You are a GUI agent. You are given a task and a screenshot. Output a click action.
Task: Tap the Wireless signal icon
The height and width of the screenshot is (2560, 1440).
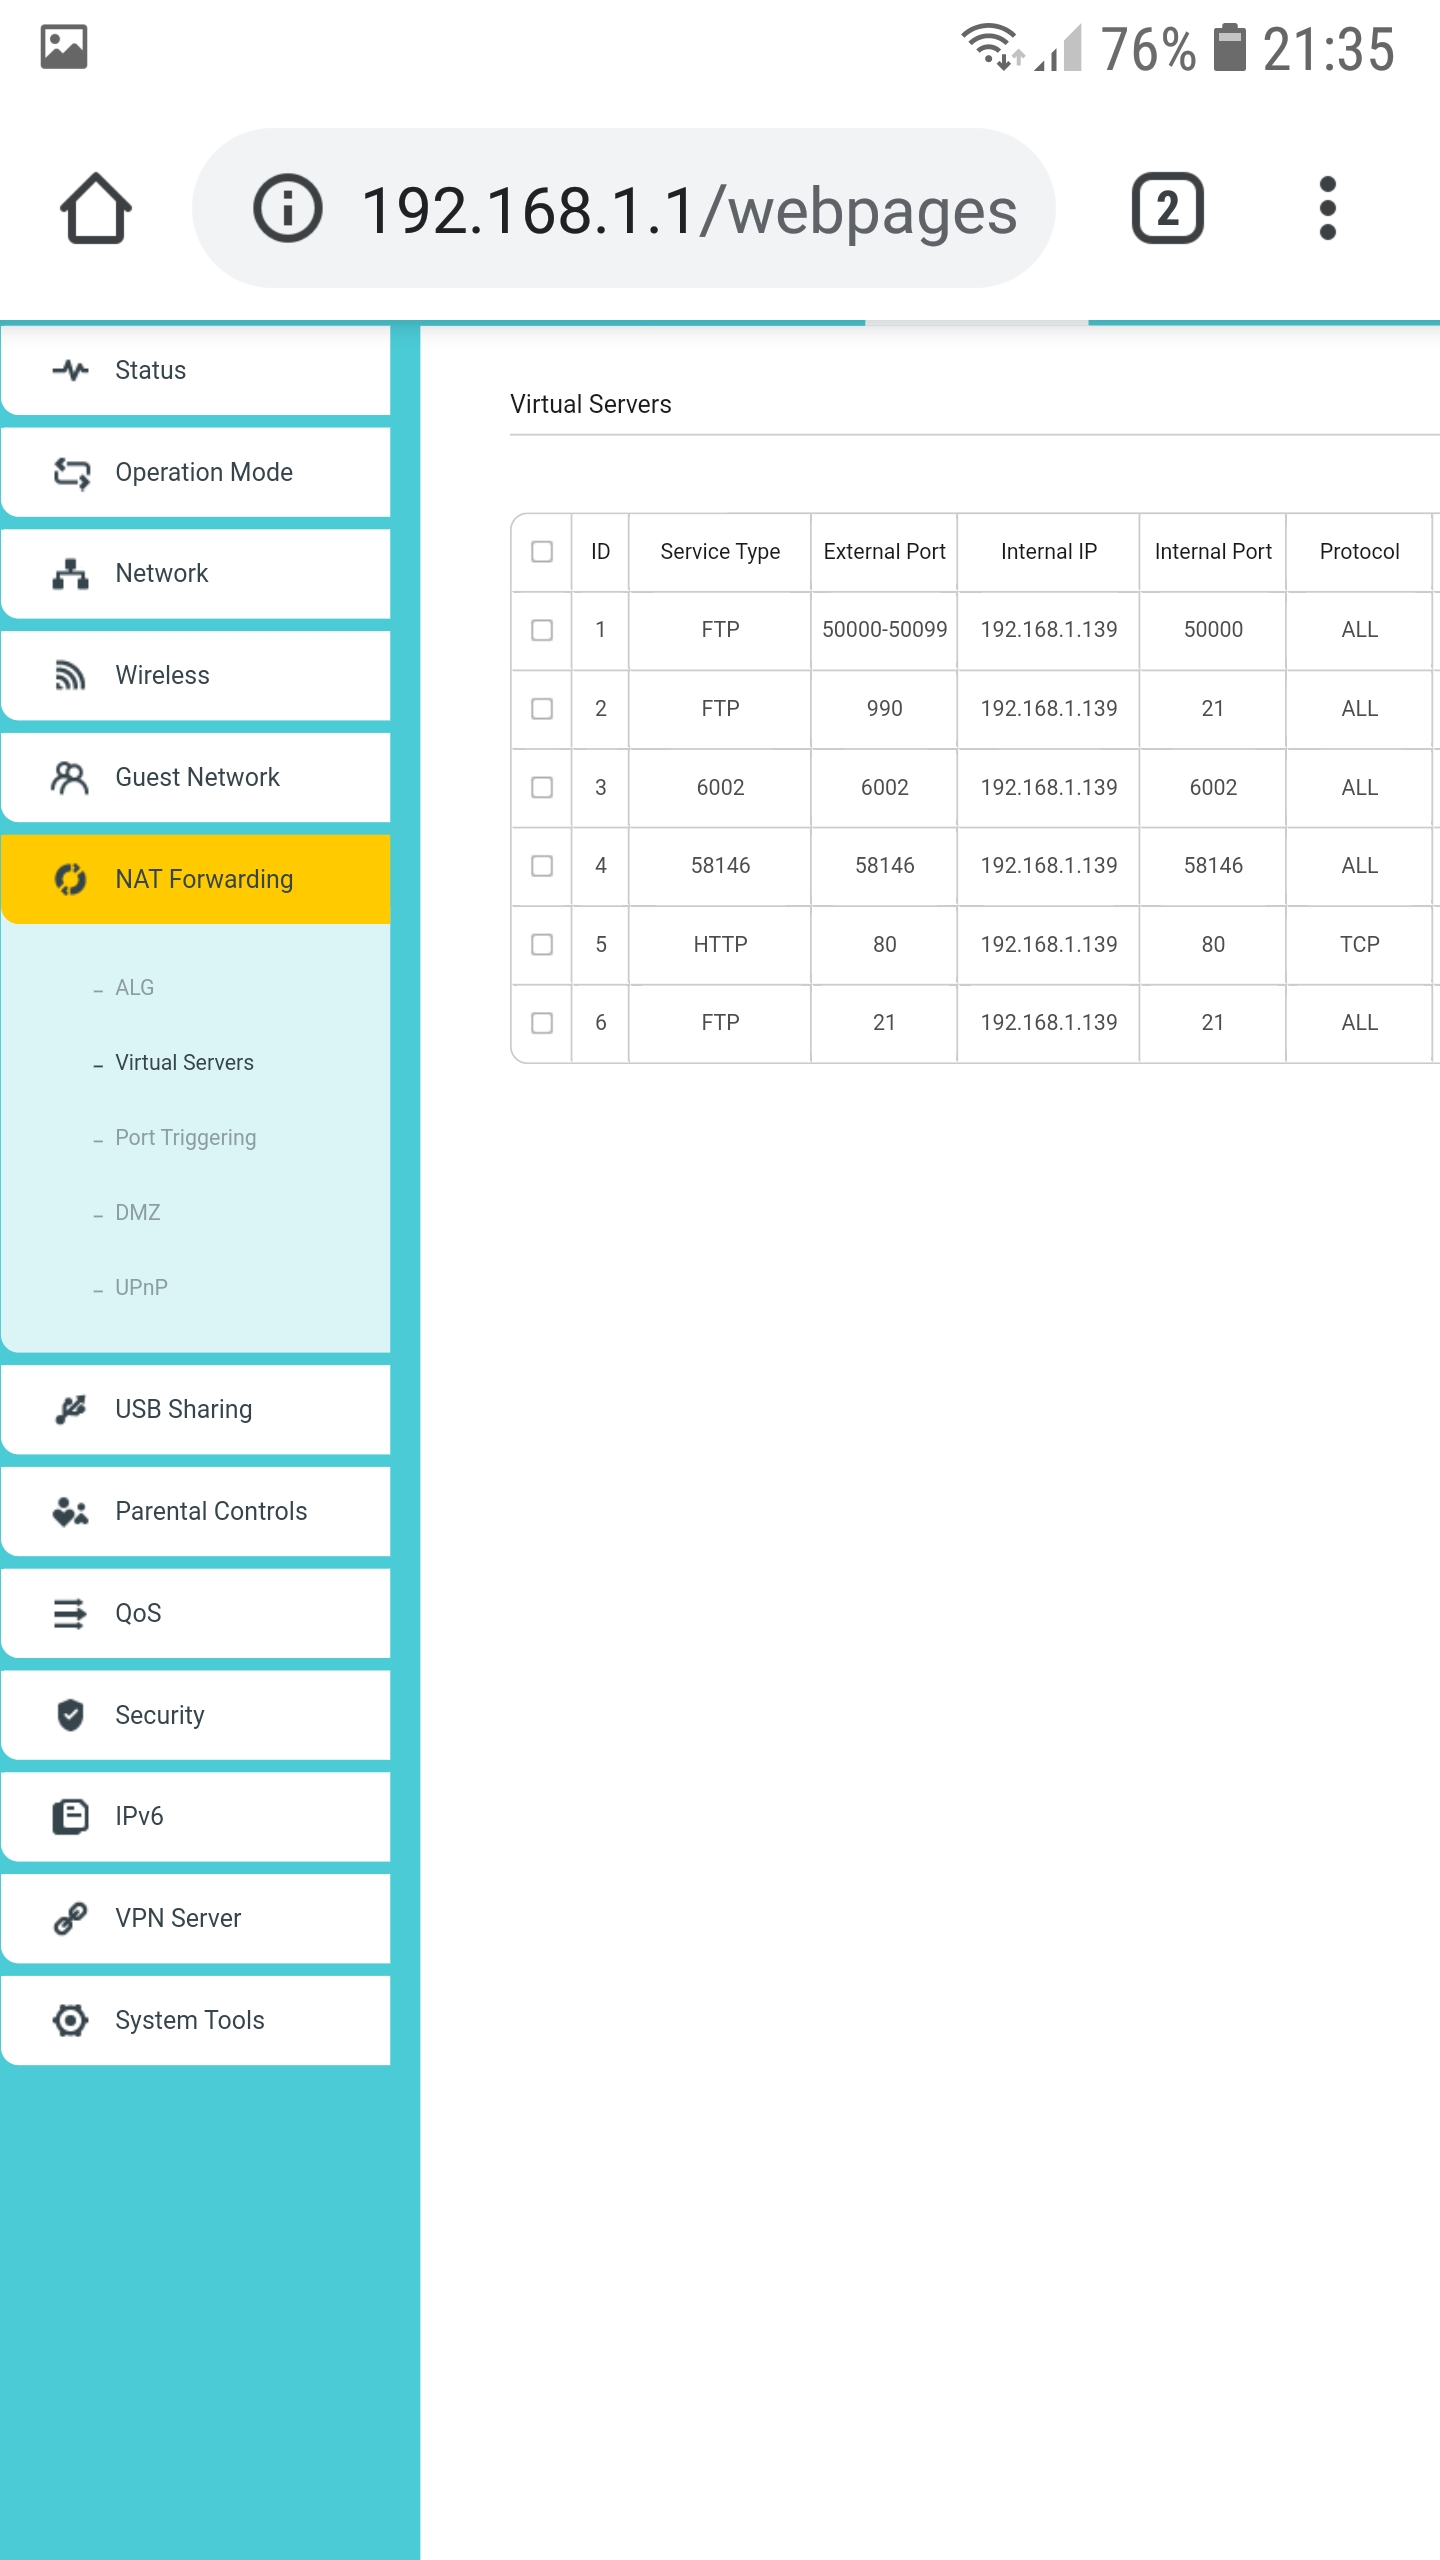tap(70, 675)
